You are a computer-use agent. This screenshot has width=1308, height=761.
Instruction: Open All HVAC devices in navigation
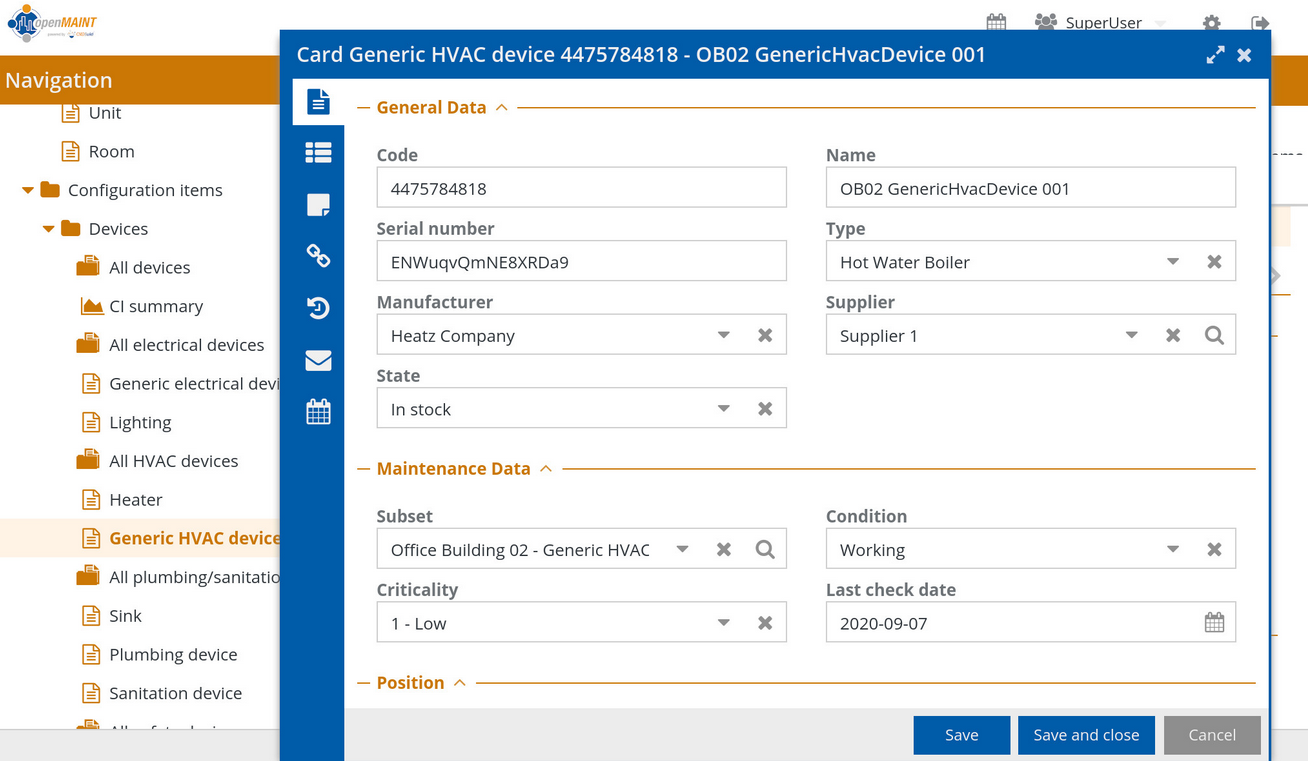173,461
